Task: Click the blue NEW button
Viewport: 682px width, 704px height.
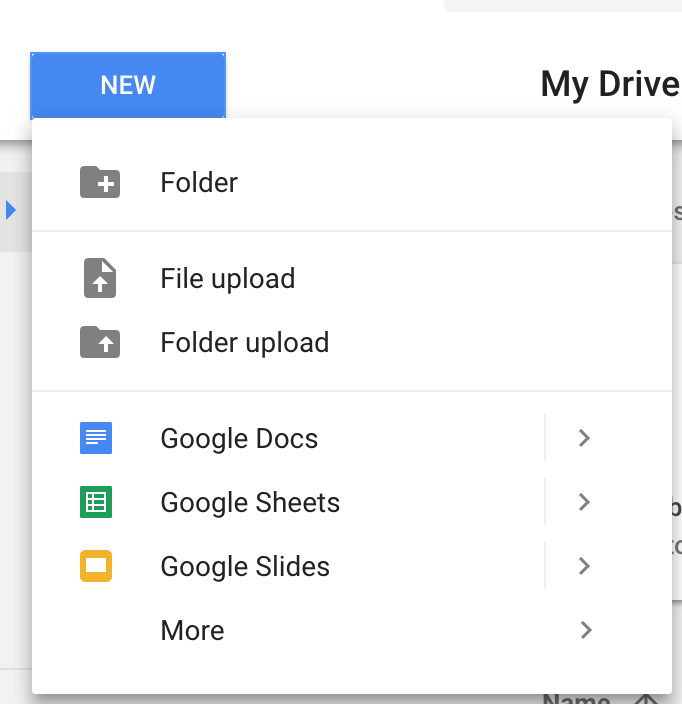Action: (128, 85)
